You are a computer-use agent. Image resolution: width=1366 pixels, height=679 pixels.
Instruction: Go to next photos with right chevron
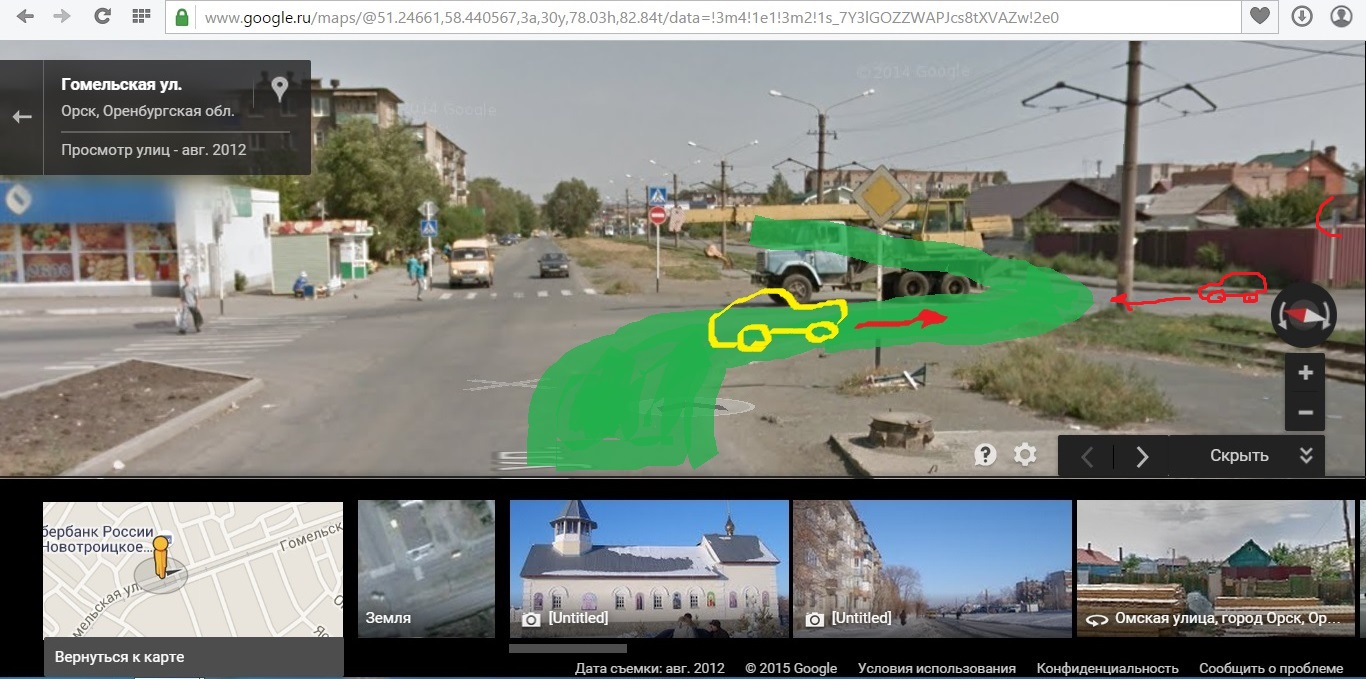(1142, 456)
